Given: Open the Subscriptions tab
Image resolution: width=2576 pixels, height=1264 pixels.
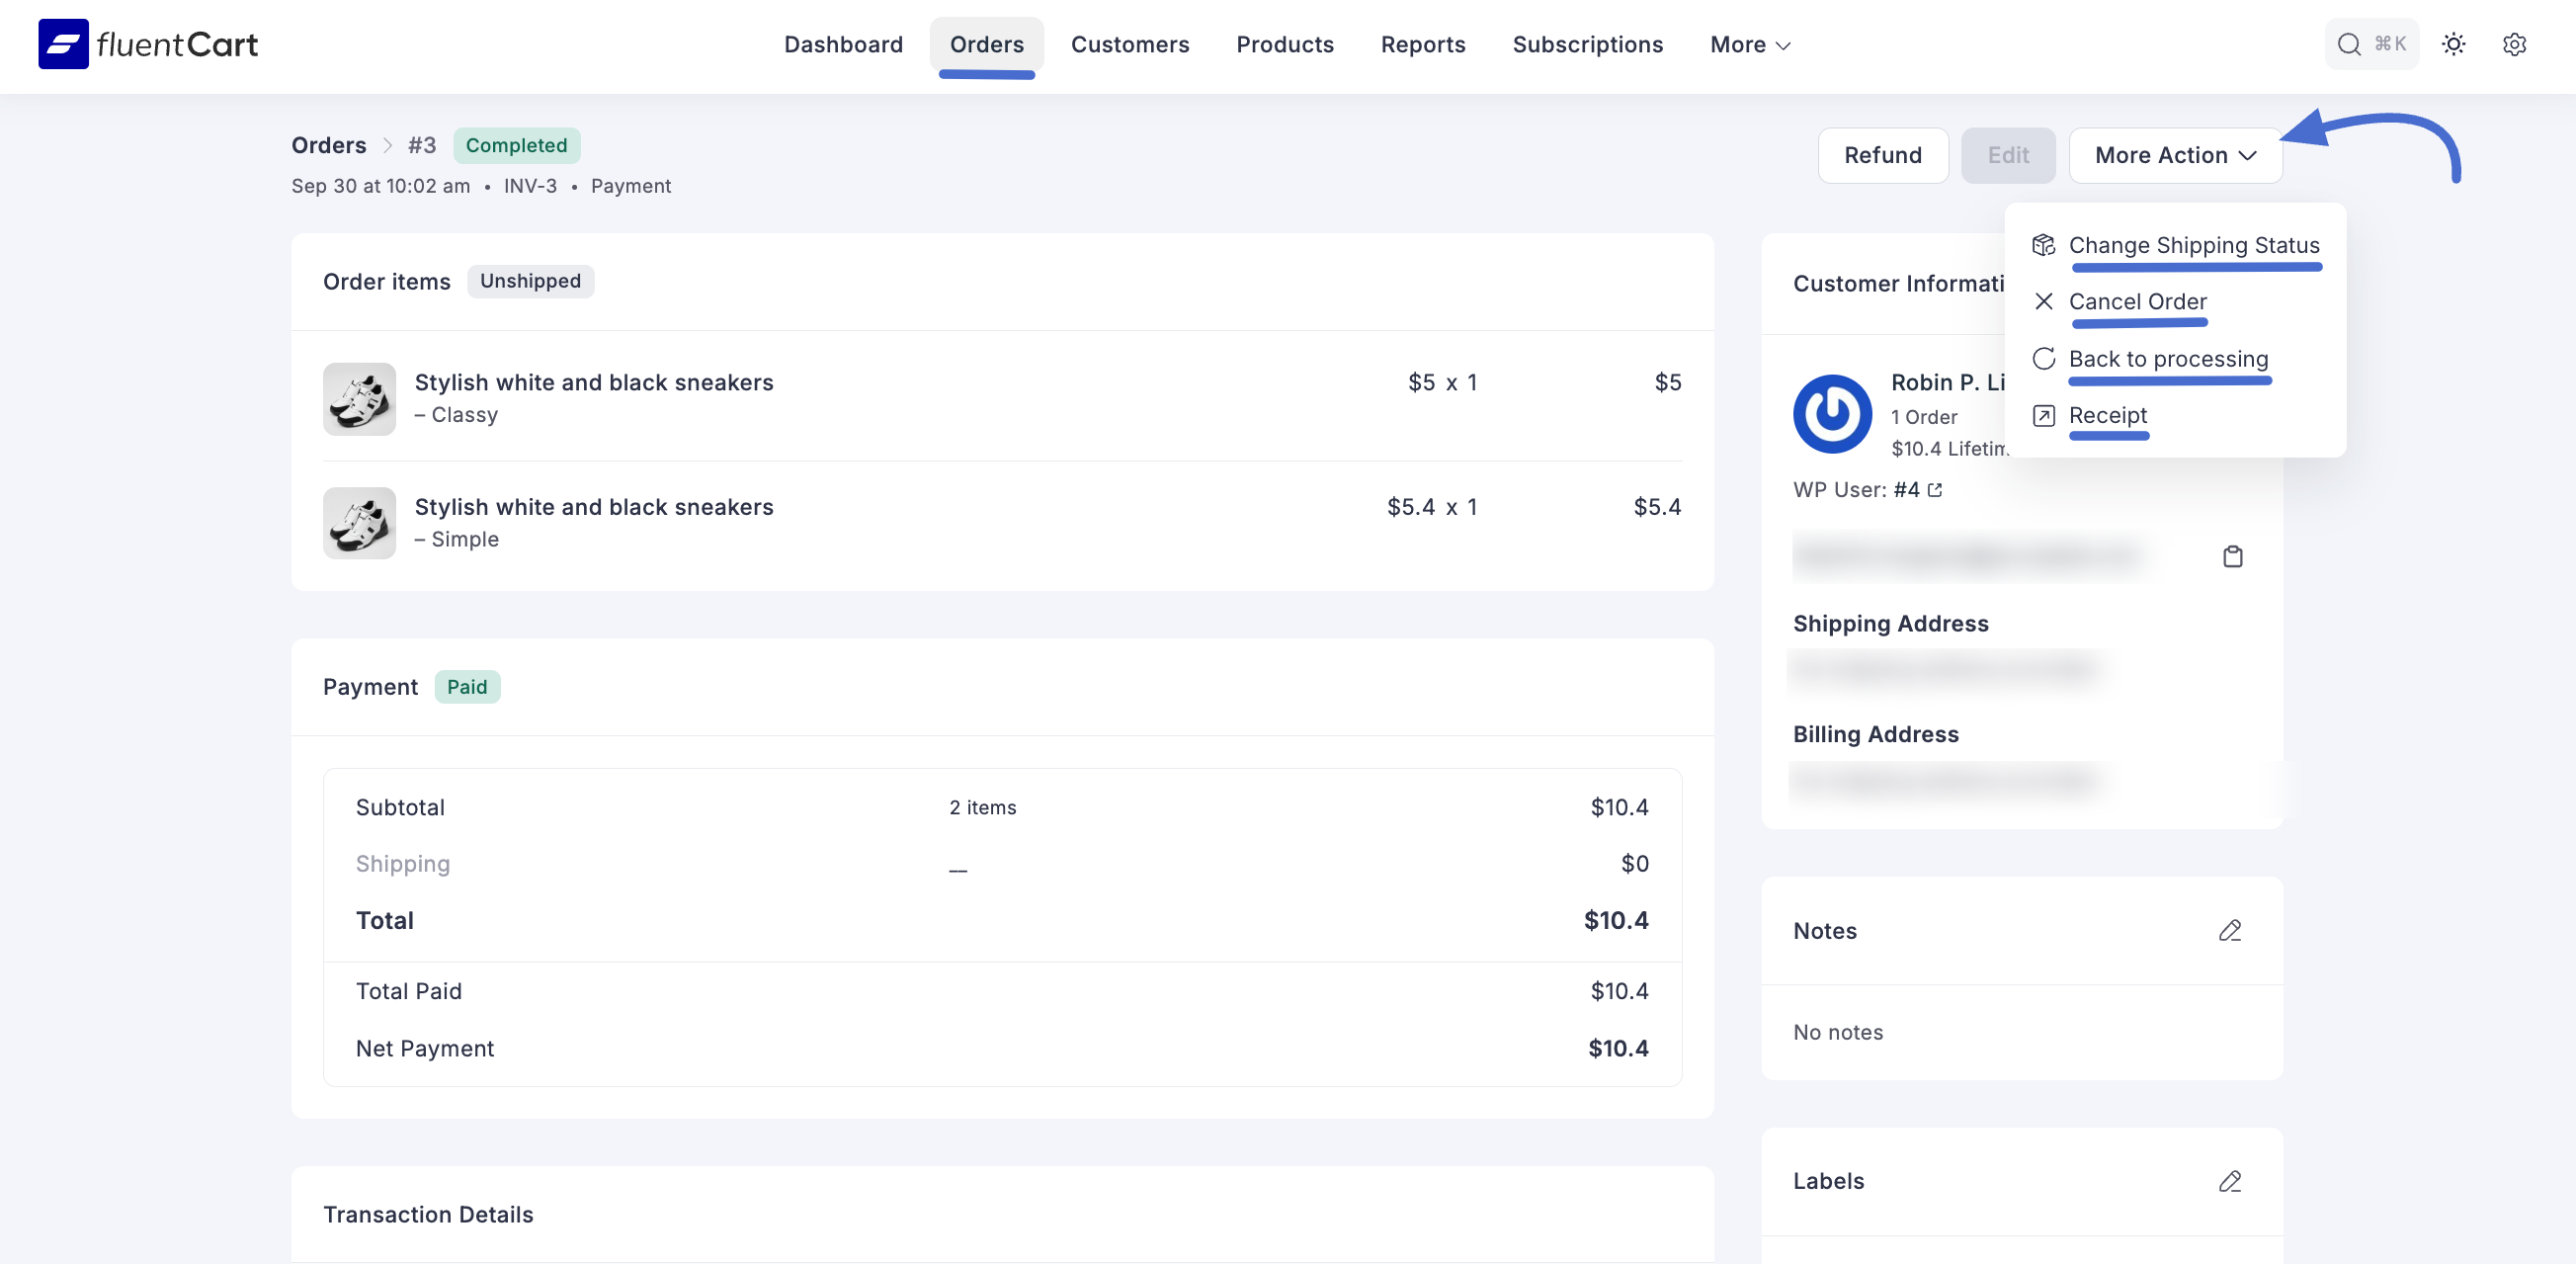Looking at the screenshot, I should 1587,45.
